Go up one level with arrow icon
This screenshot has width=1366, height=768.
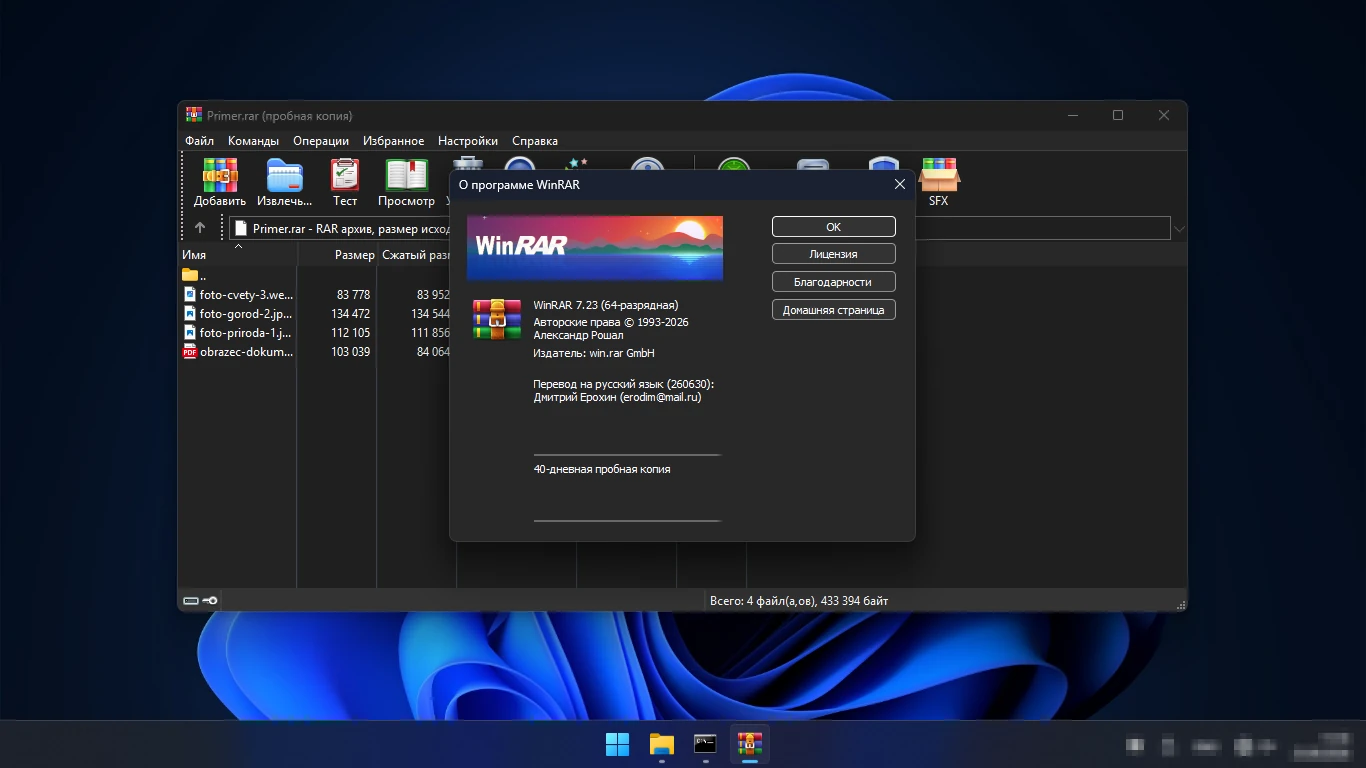click(200, 228)
